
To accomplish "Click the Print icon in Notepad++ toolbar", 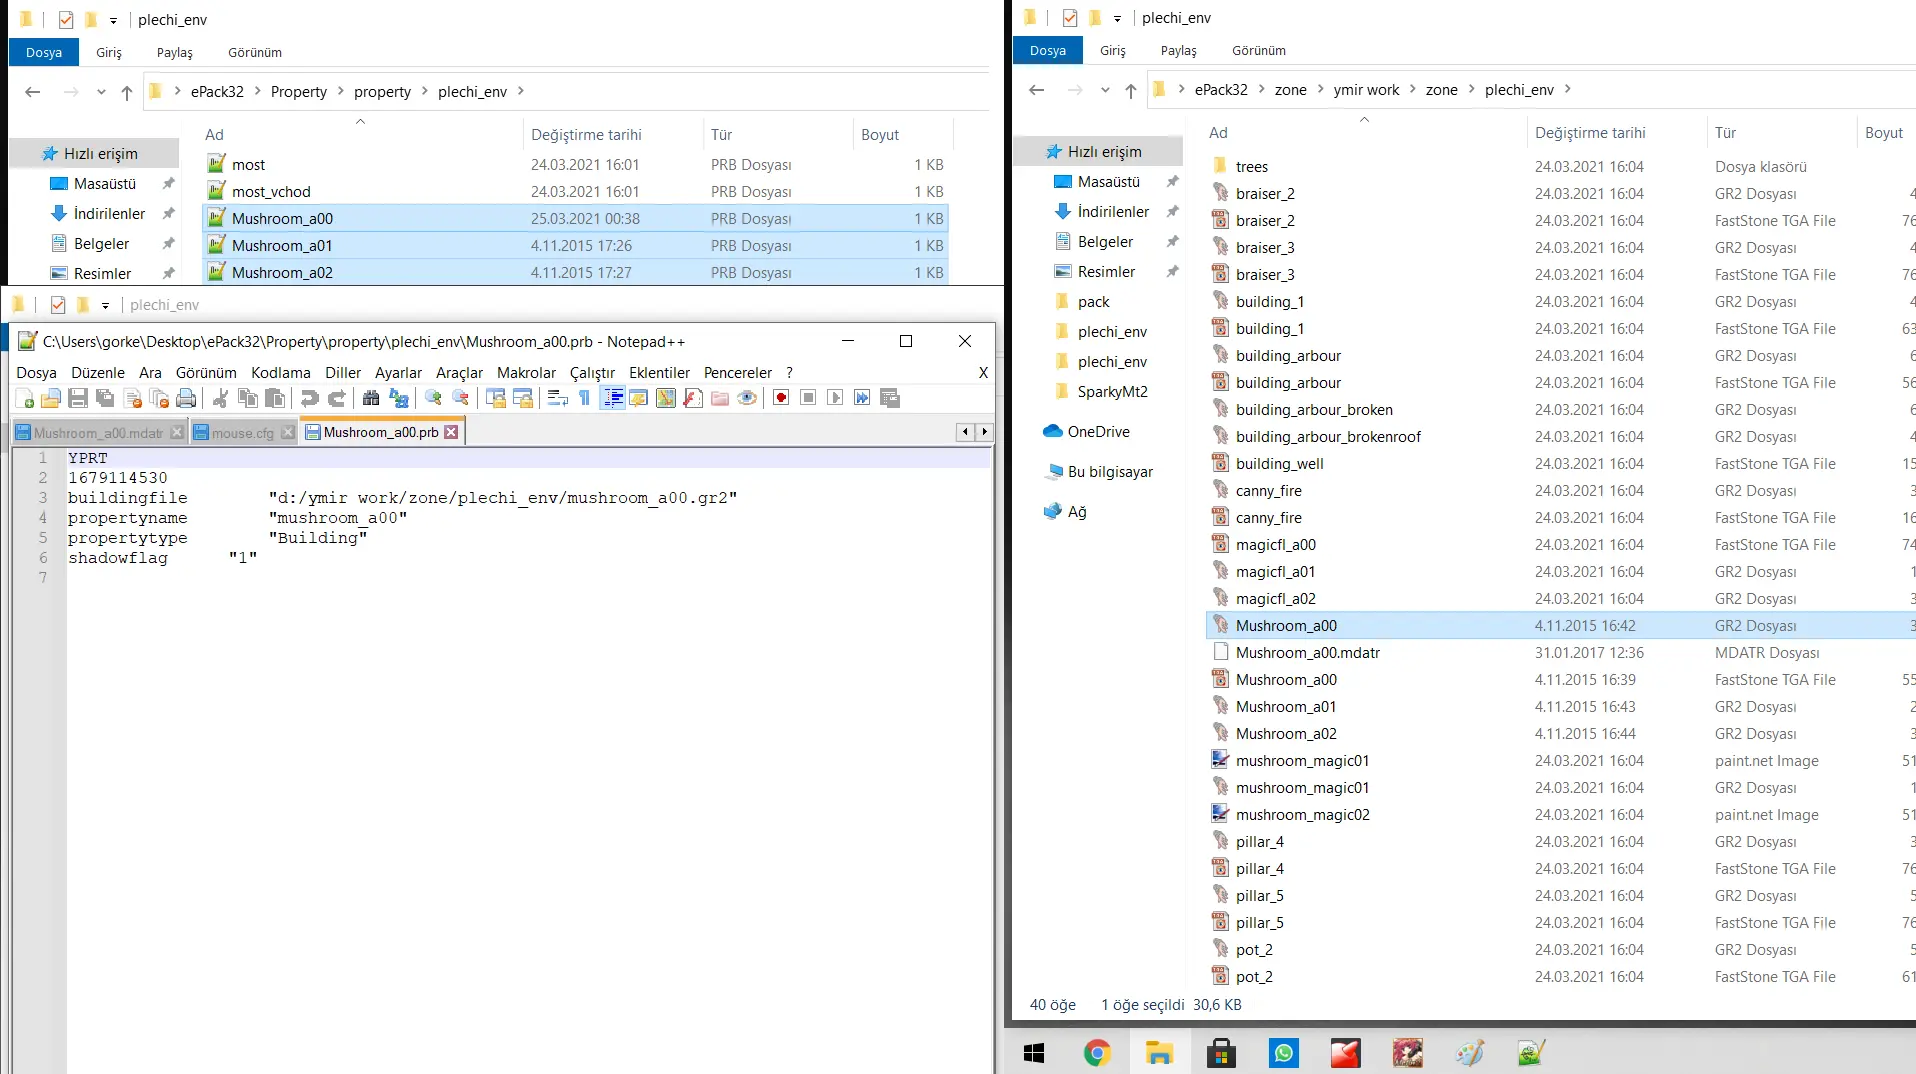I will coord(186,399).
